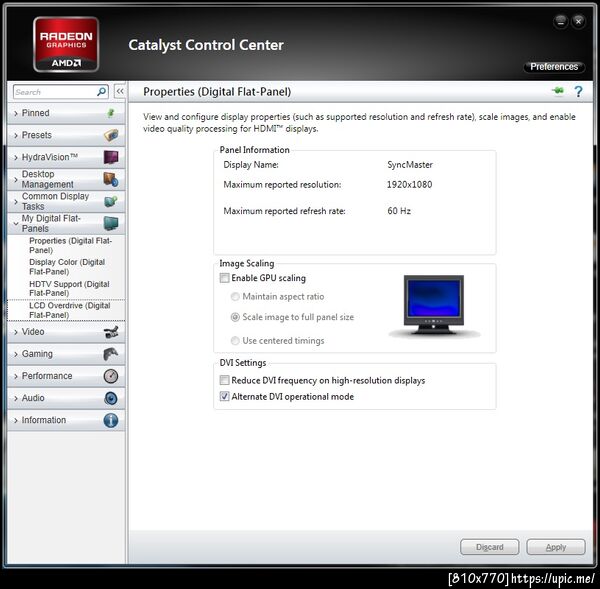Expand the Information section

point(66,420)
